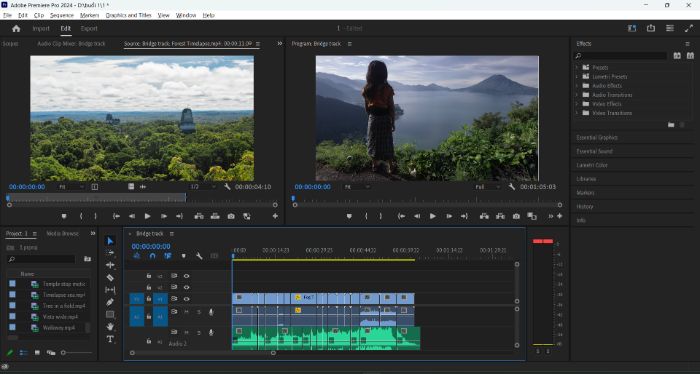The width and height of the screenshot is (700, 374).
Task: Open the Window menu
Action: coord(186,15)
